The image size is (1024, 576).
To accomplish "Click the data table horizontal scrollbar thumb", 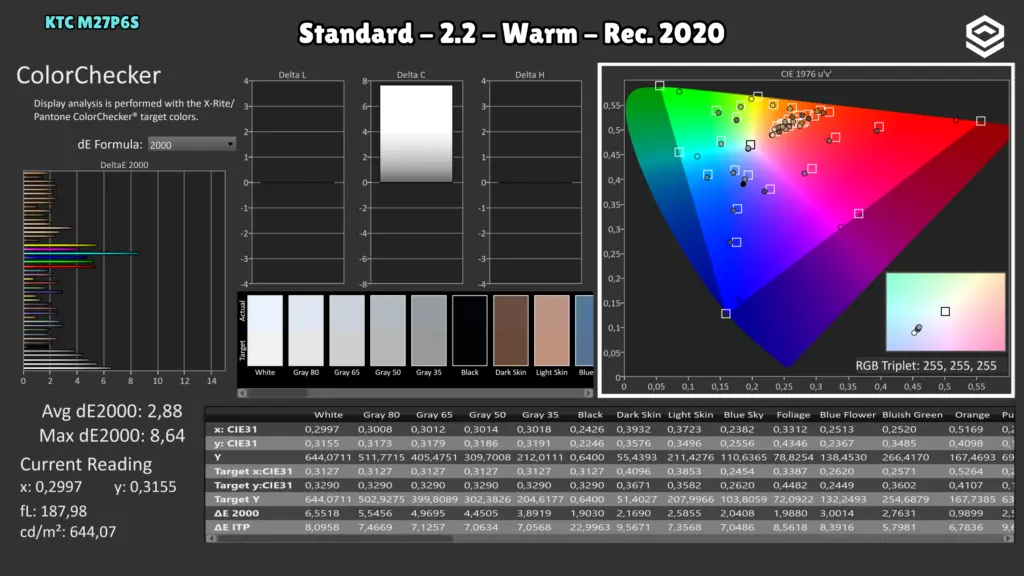I will 334,539.
